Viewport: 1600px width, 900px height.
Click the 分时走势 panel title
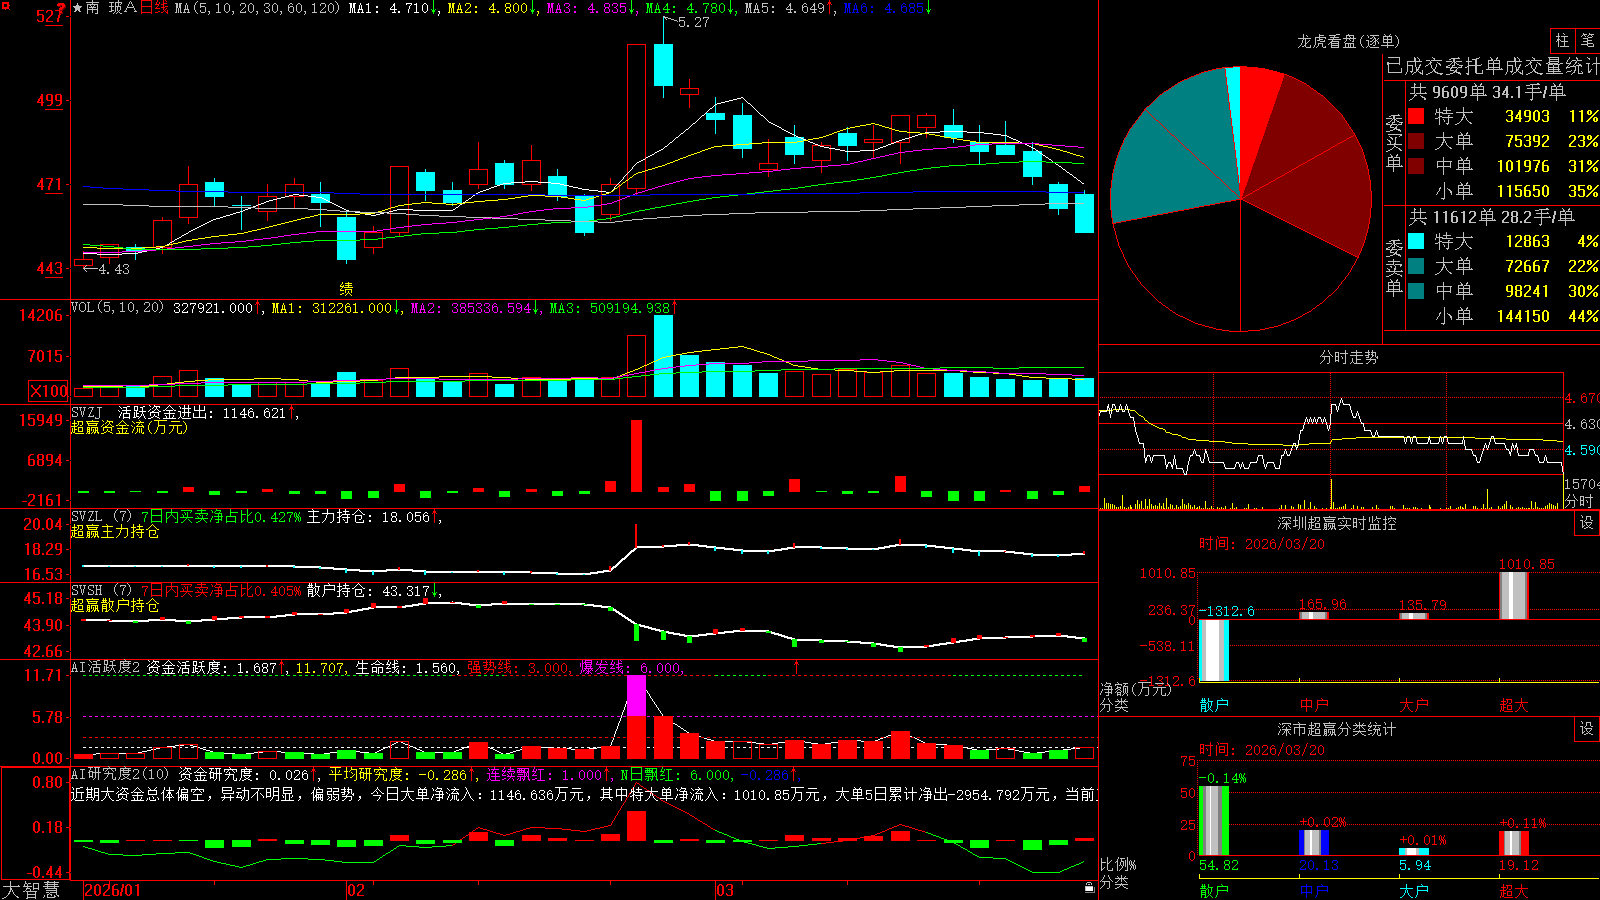(1348, 357)
